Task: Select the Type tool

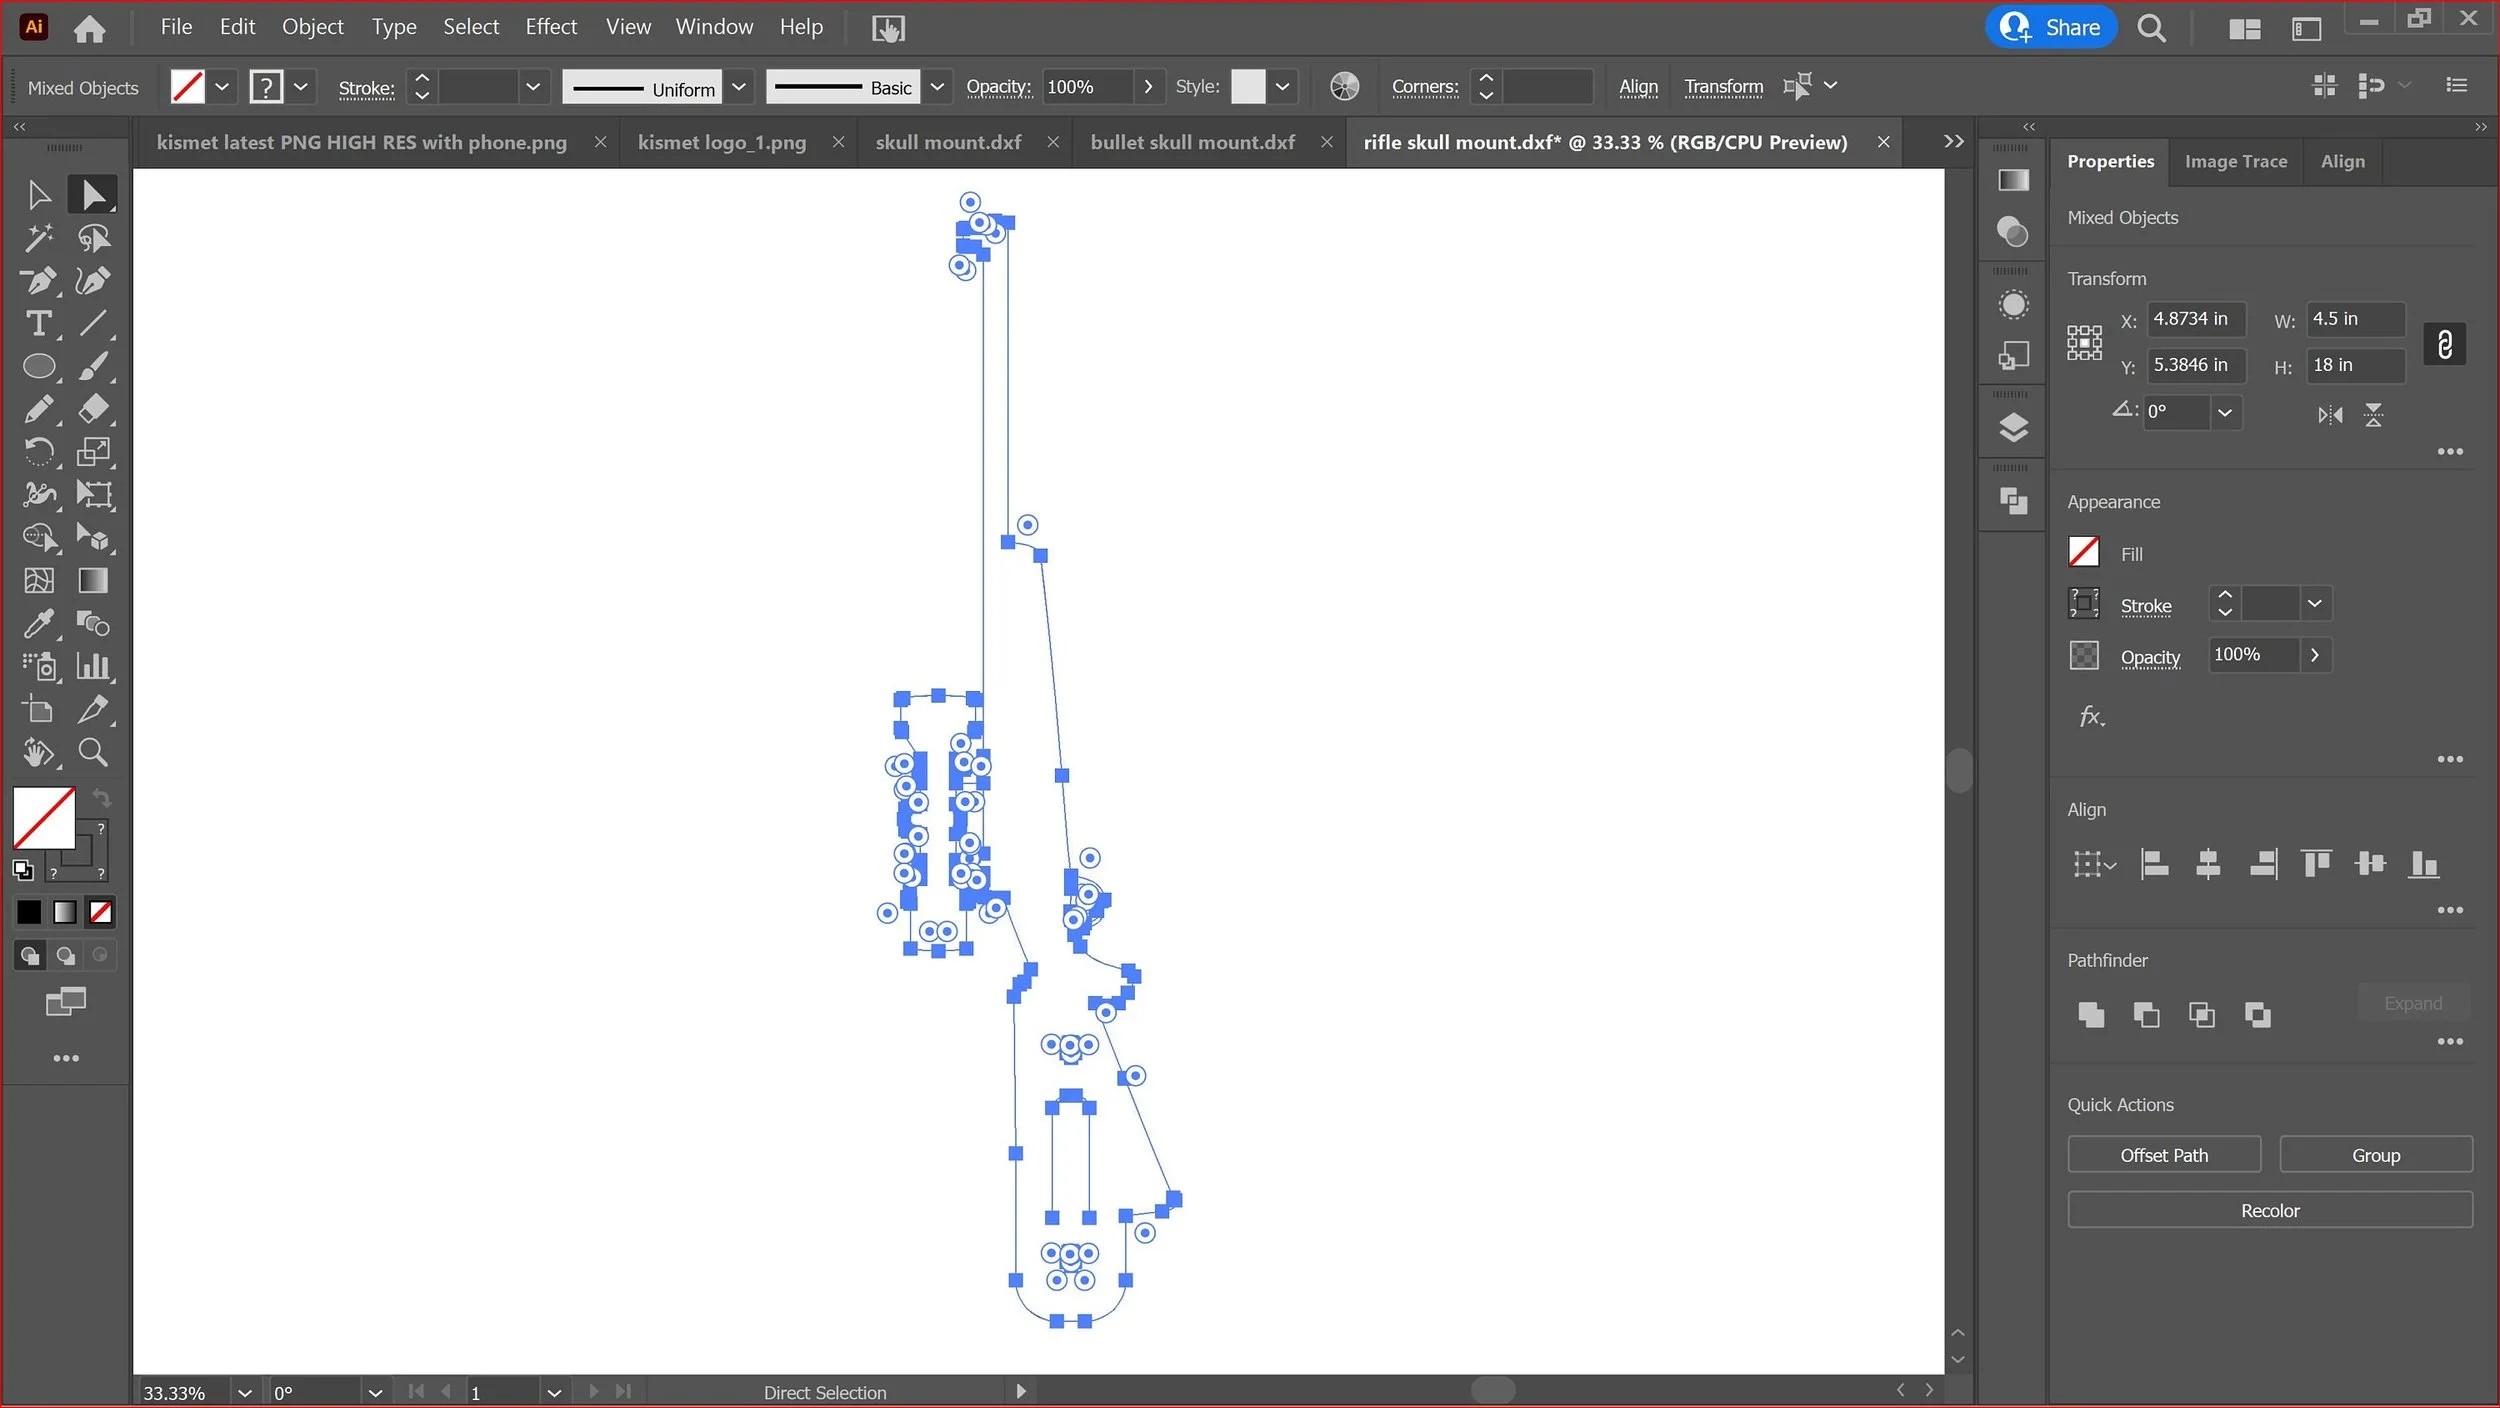Action: (x=39, y=324)
